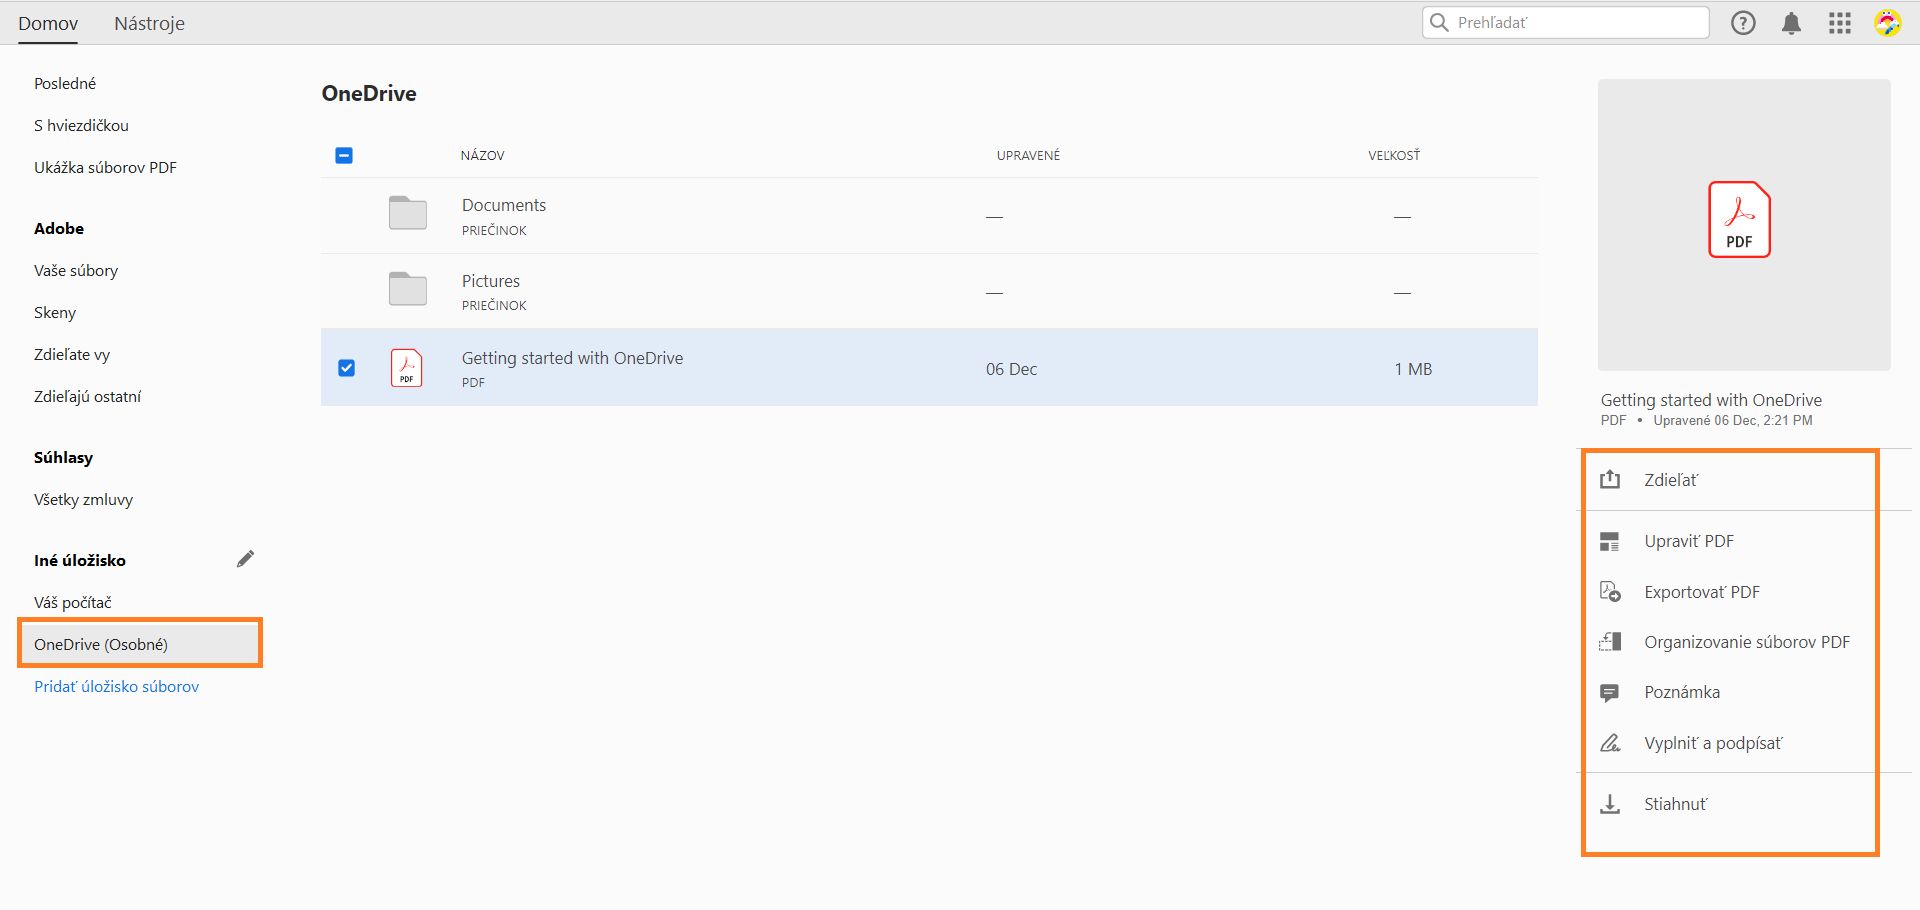Open the Zdieľať (Share) icon
Screen dimensions: 1920x910
[1610, 480]
